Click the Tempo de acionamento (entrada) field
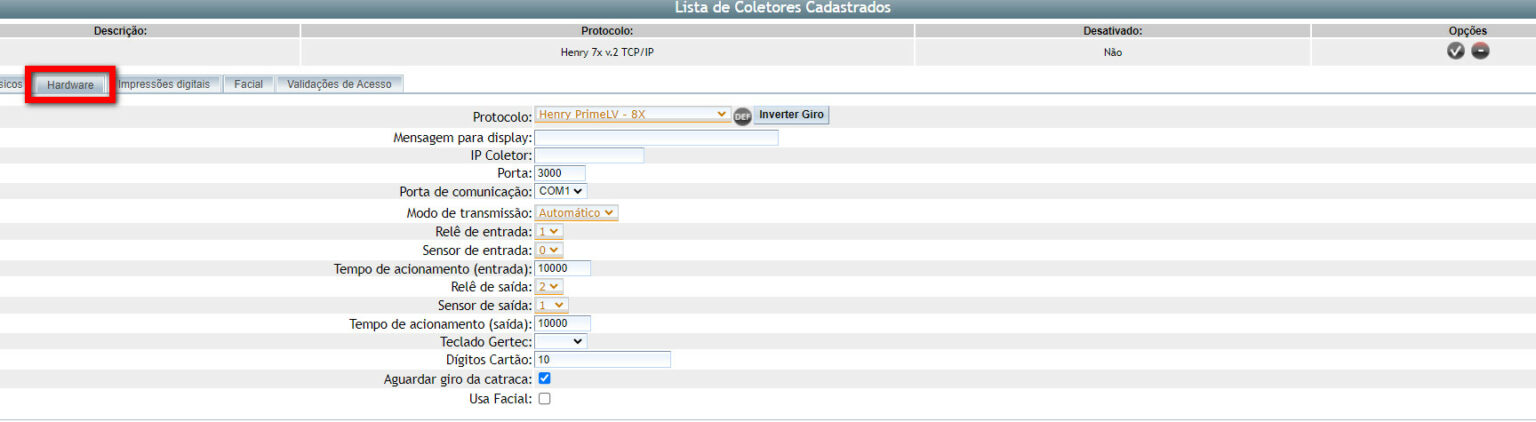Viewport: 1536px width, 422px height. (563, 268)
